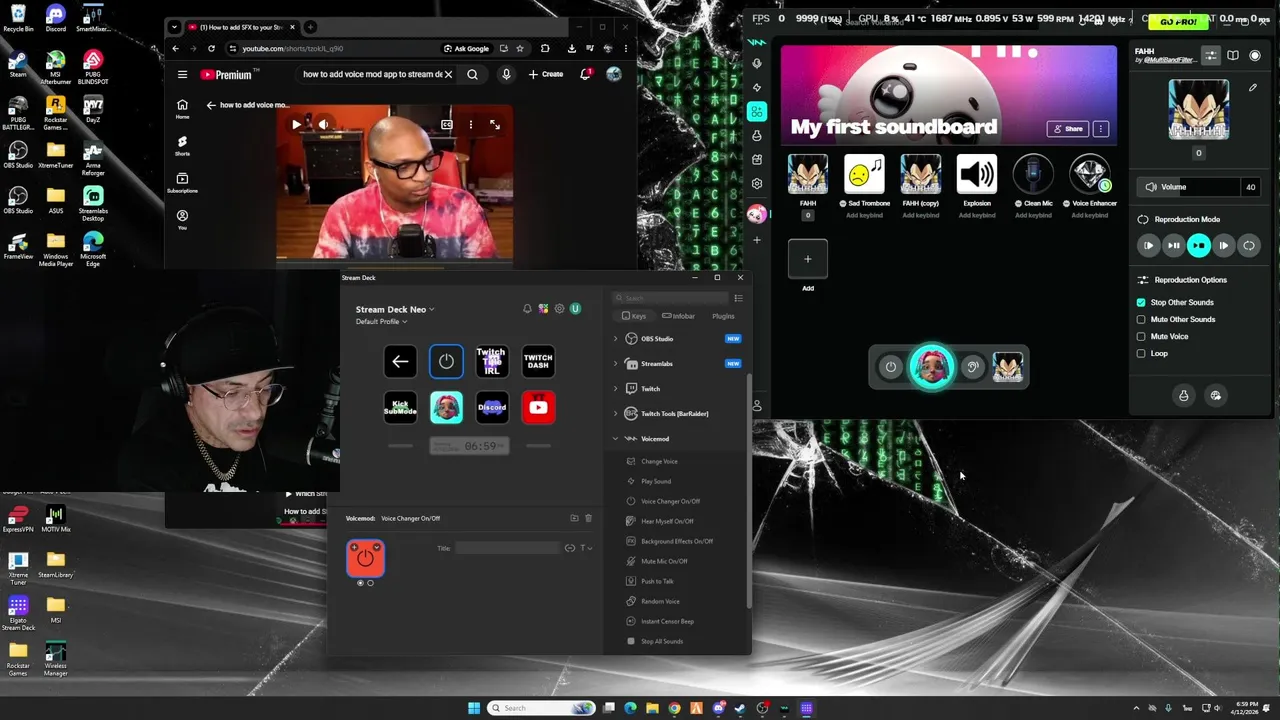
Task: Uncheck Stop Other Sounds
Action: point(1141,302)
